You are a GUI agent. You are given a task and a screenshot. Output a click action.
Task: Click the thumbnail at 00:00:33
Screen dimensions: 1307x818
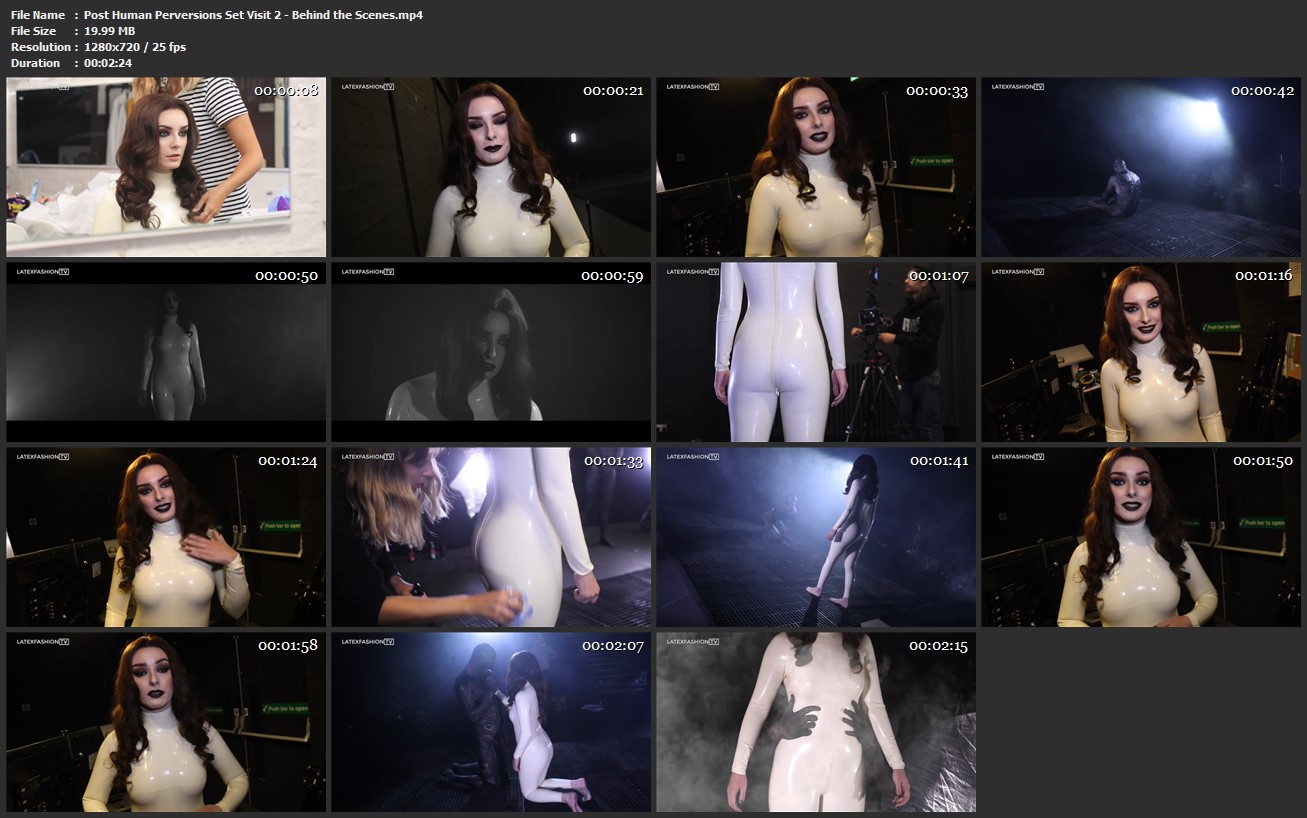pos(816,167)
